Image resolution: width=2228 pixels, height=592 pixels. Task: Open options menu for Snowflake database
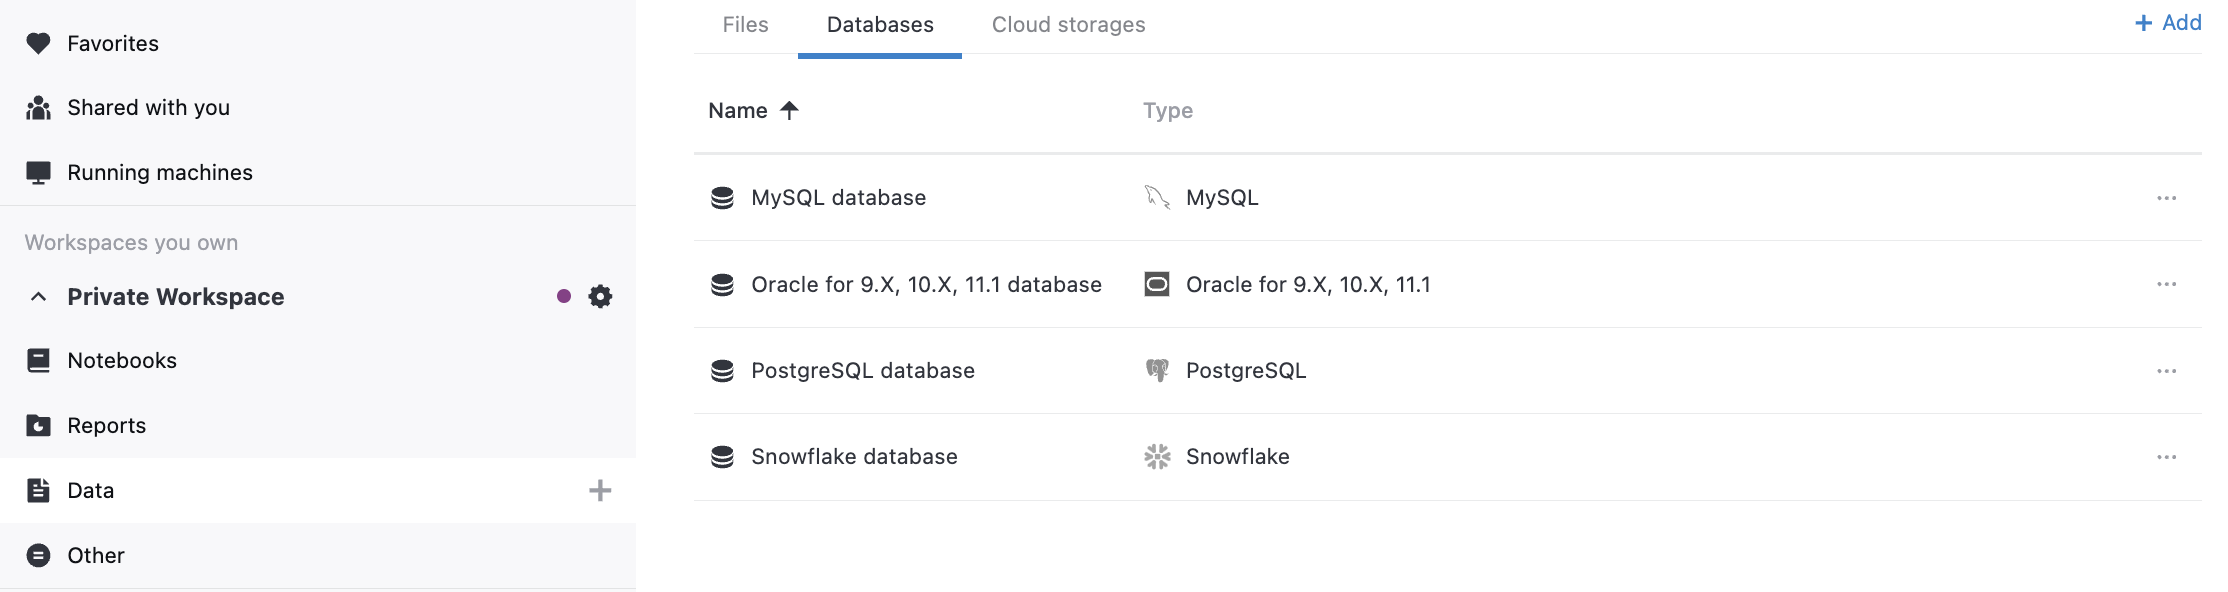[x=2166, y=456]
